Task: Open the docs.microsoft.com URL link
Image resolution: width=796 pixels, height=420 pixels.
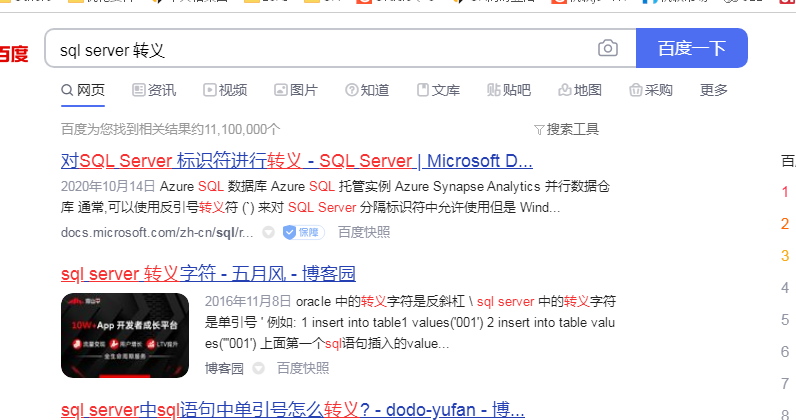Action: 157,232
